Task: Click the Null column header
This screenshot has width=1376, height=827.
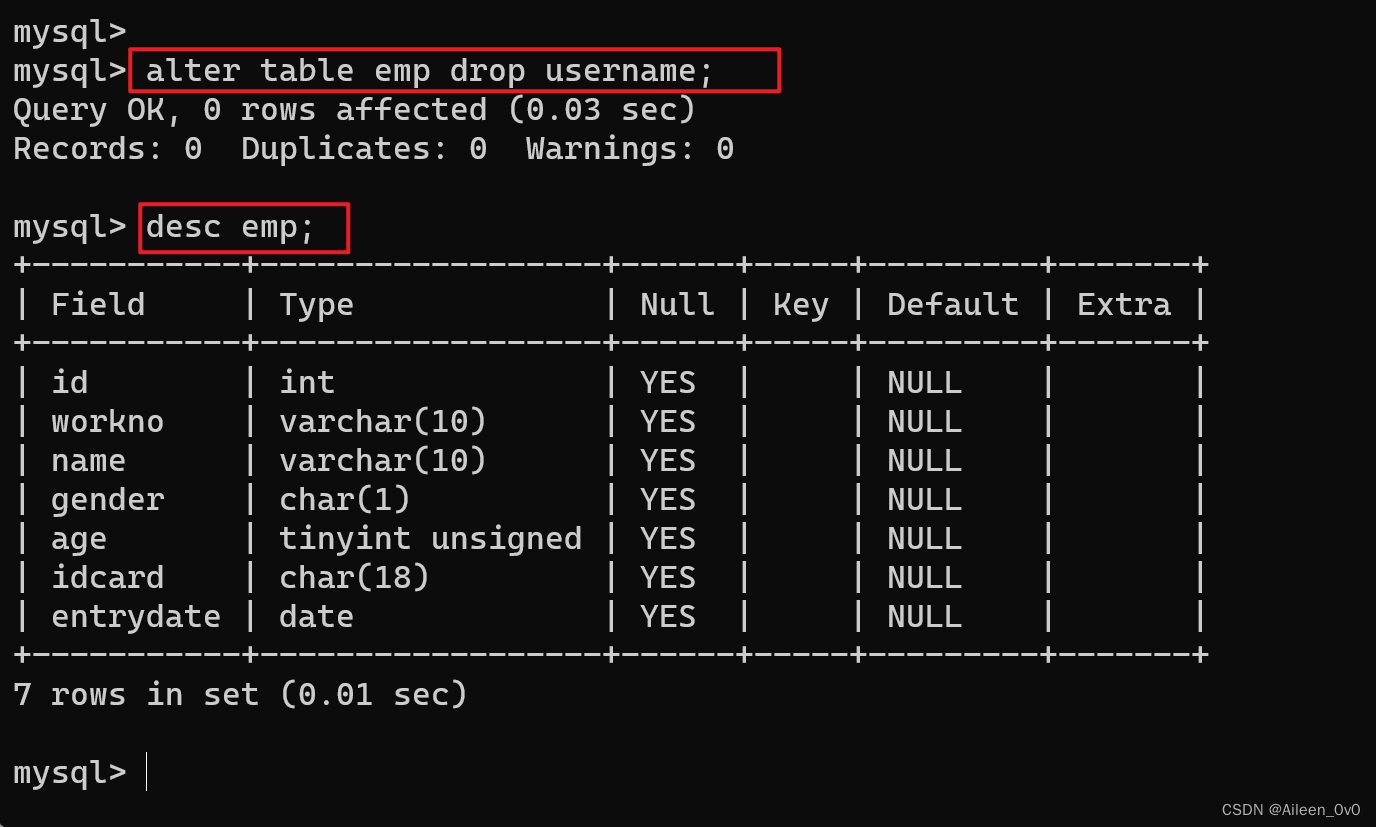Action: (x=677, y=304)
